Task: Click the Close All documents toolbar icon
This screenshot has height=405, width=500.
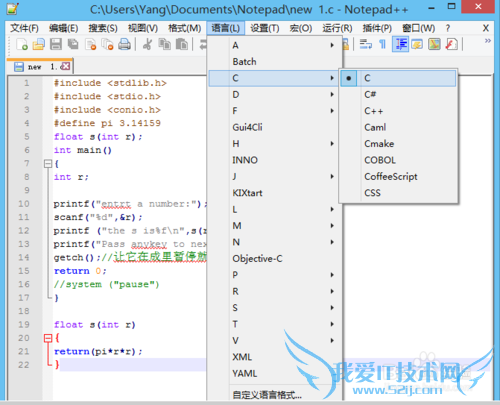Action: click(x=107, y=44)
